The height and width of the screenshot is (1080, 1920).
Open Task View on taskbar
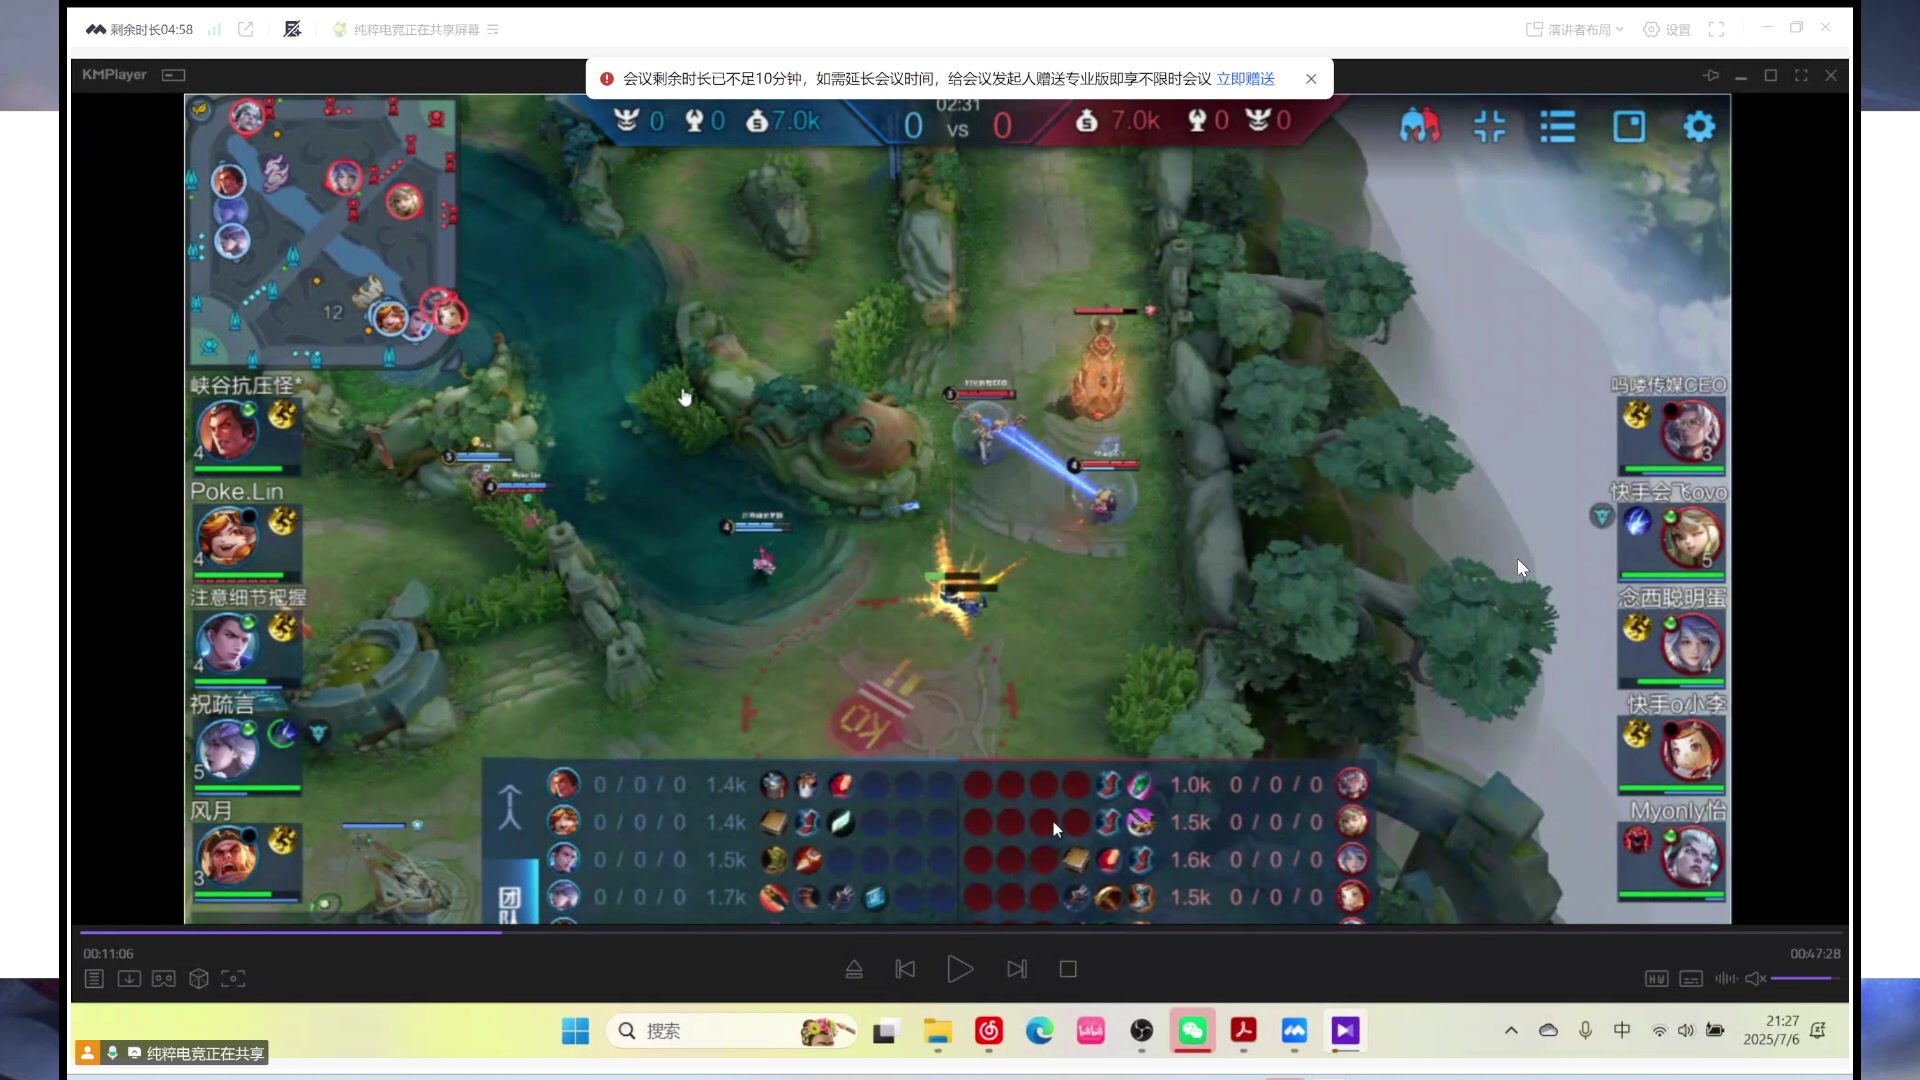884,1031
